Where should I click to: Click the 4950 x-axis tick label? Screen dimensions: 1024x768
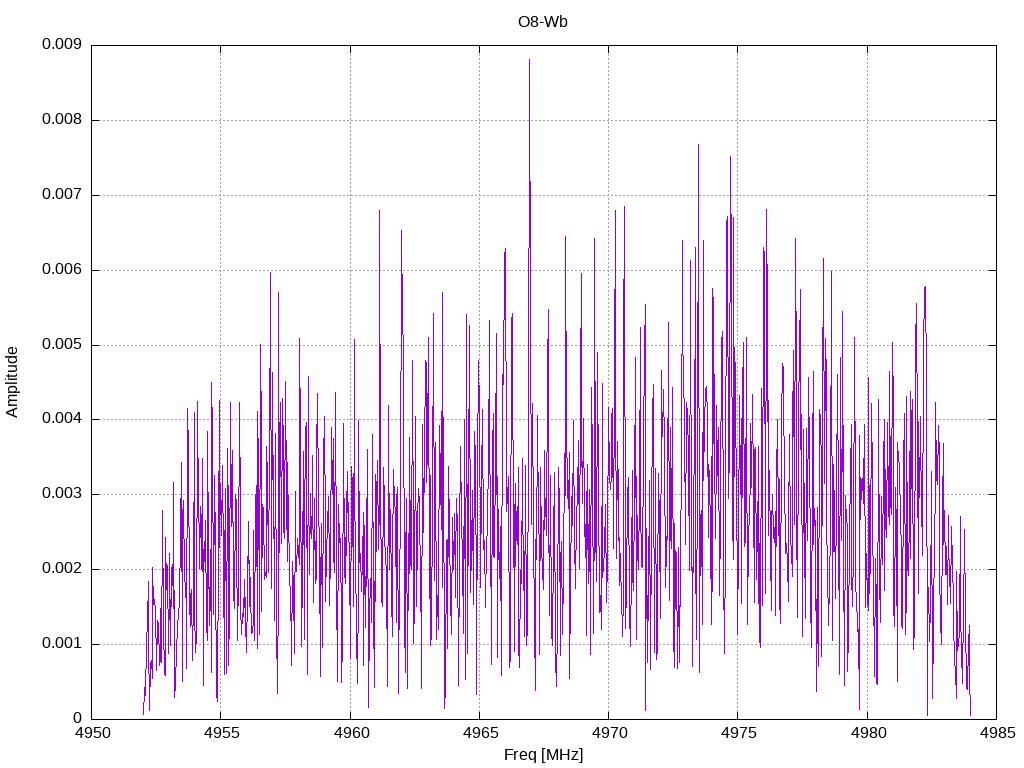point(92,733)
